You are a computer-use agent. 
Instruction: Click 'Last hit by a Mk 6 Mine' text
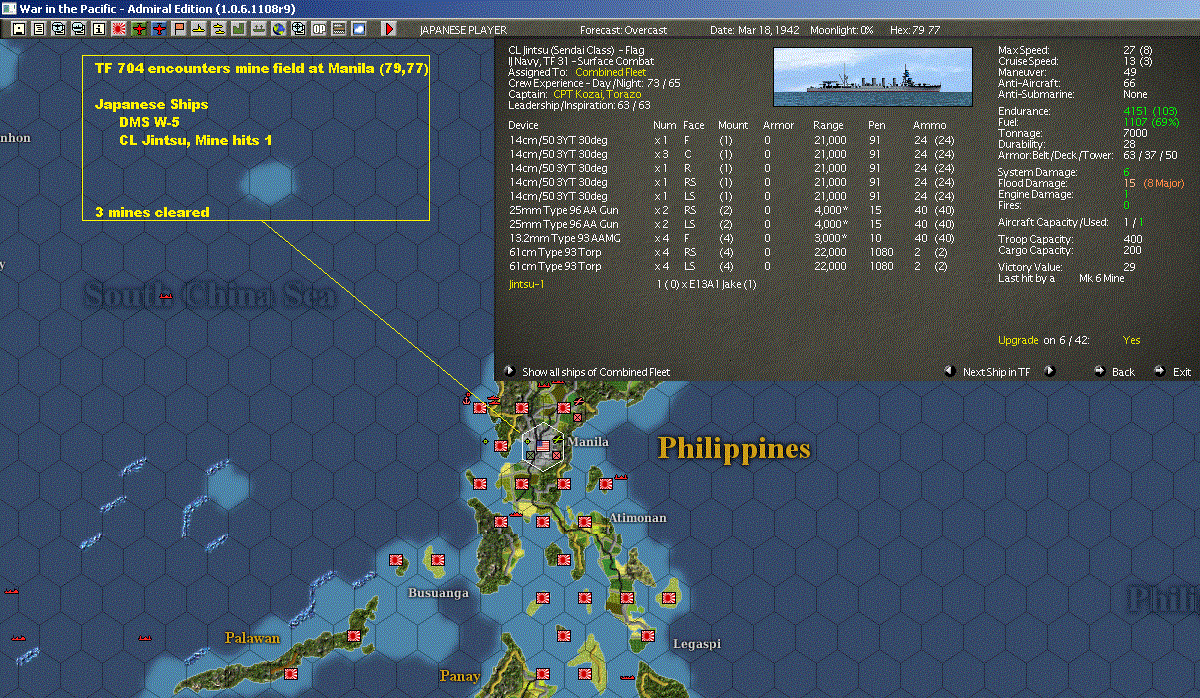click(1061, 278)
